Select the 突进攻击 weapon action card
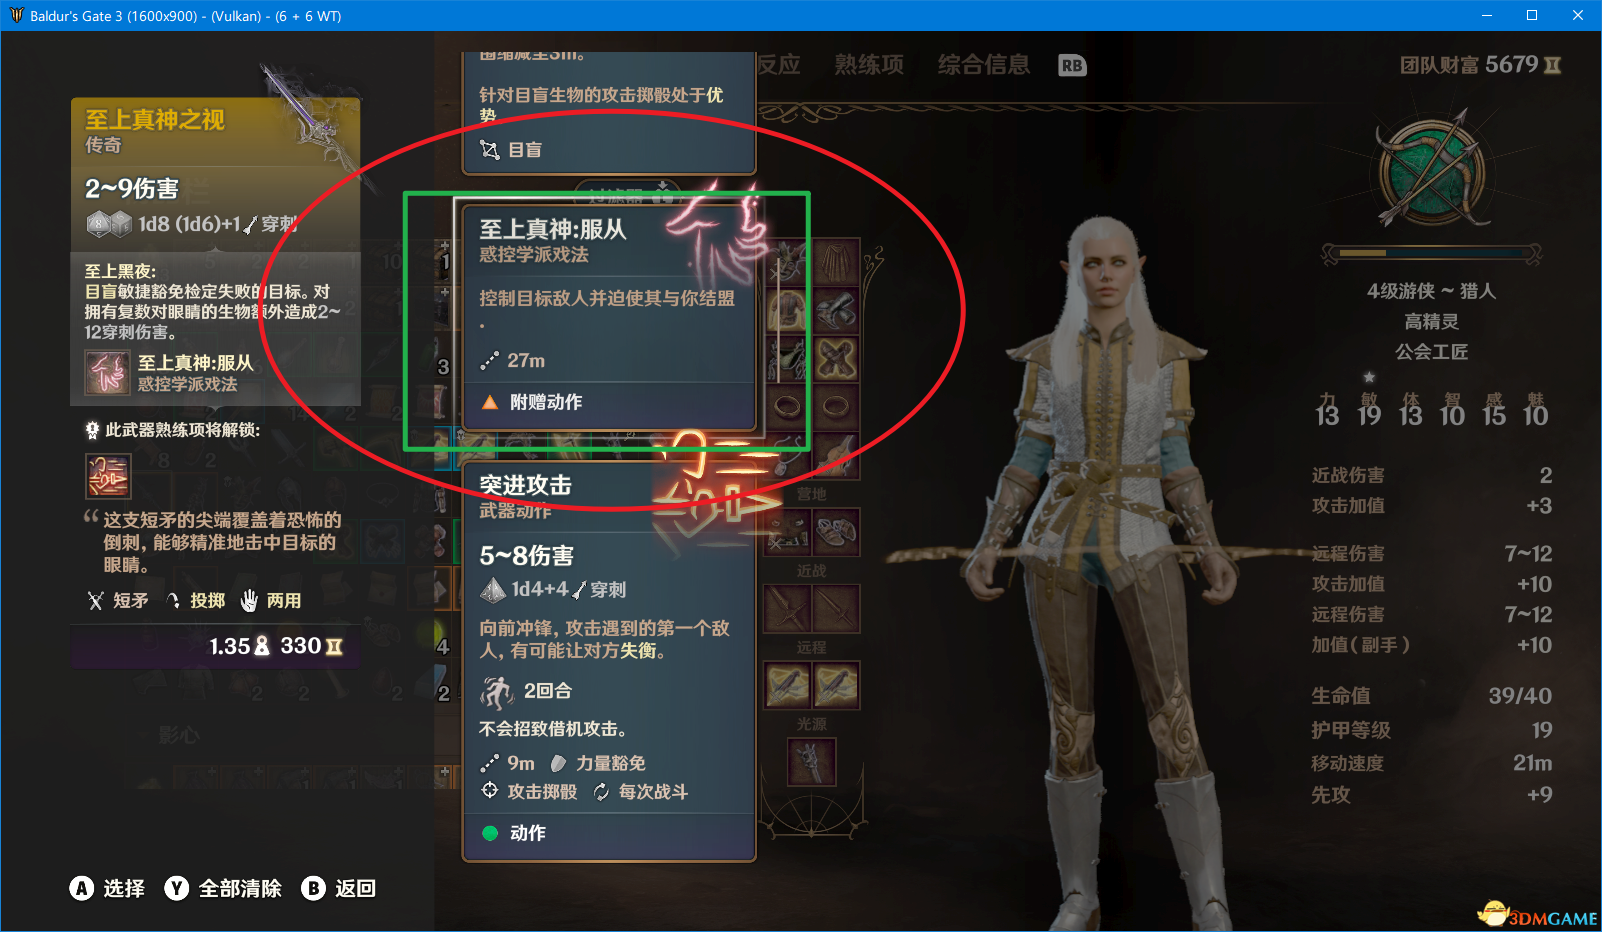Viewport: 1602px width, 932px height. tap(609, 662)
